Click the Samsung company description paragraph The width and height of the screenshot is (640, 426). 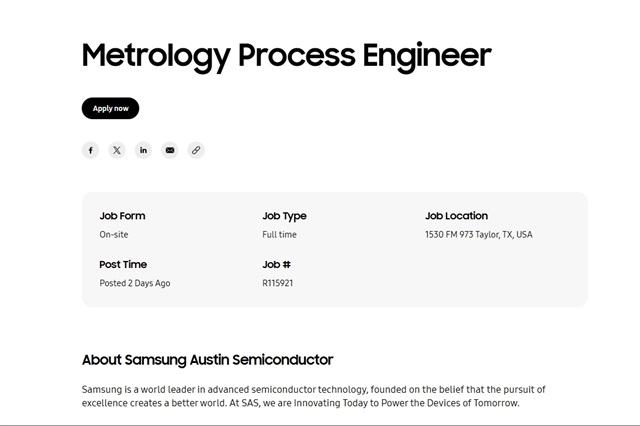coord(313,396)
